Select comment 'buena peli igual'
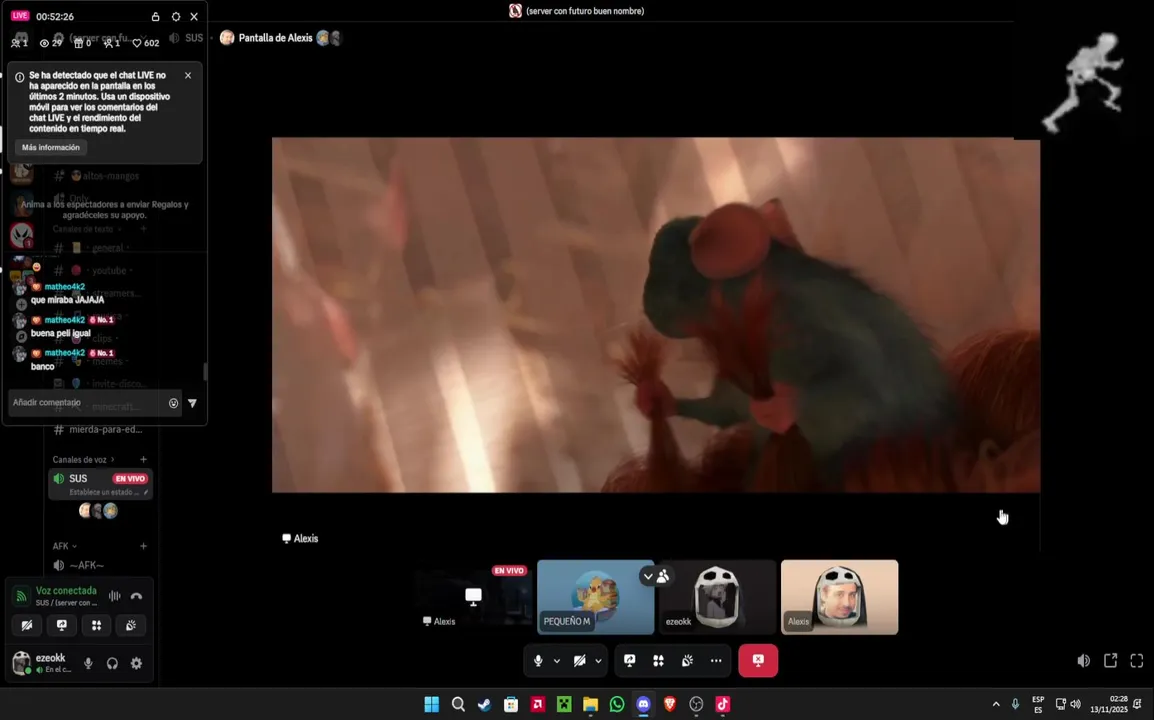This screenshot has height=720, width=1154. coord(60,333)
